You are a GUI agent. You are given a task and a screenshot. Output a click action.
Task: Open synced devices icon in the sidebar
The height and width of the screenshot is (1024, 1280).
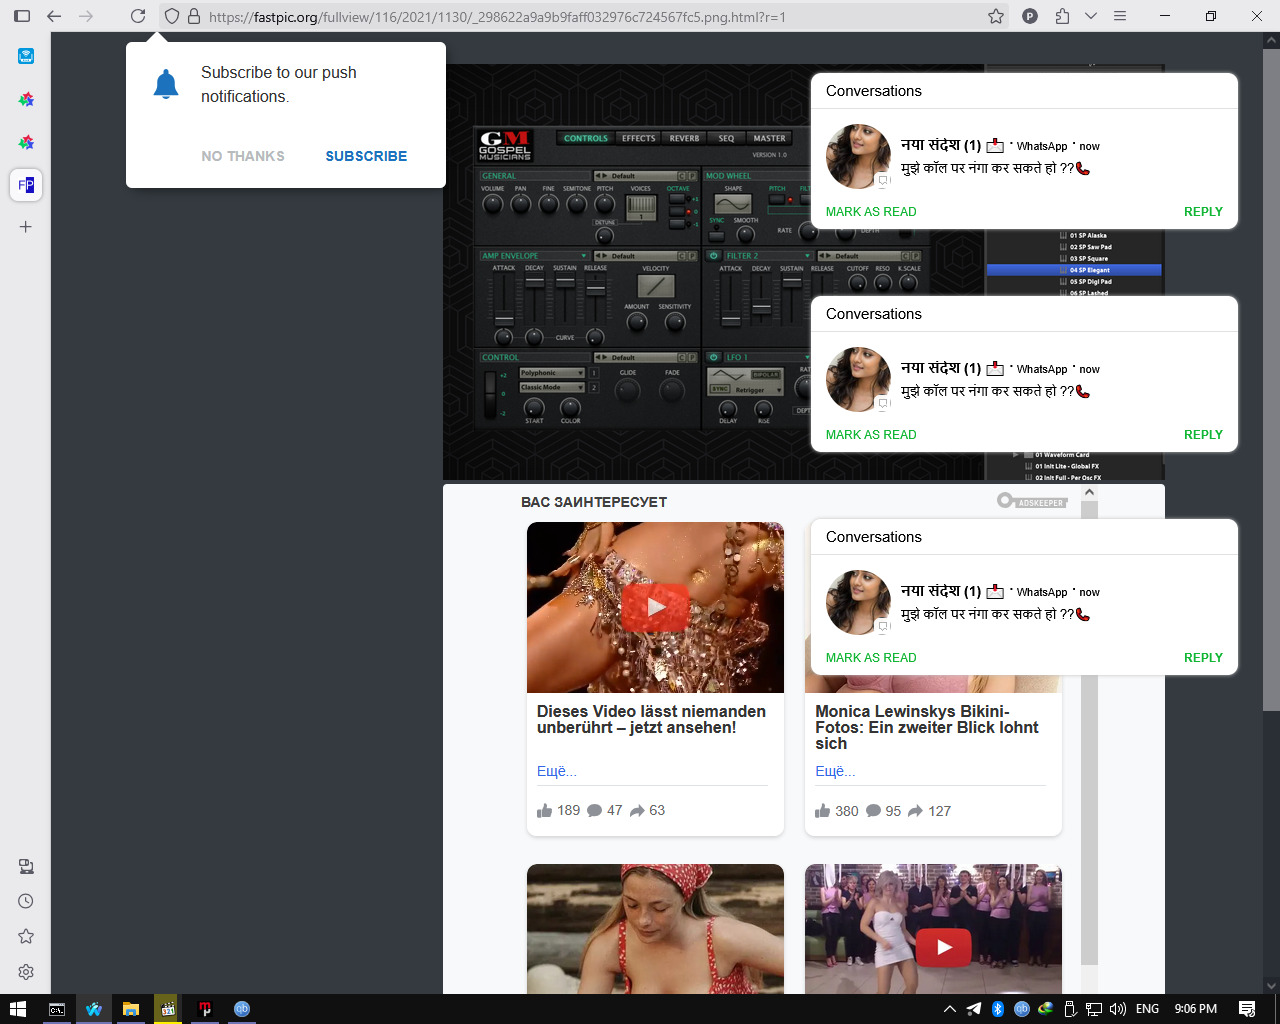click(x=26, y=866)
